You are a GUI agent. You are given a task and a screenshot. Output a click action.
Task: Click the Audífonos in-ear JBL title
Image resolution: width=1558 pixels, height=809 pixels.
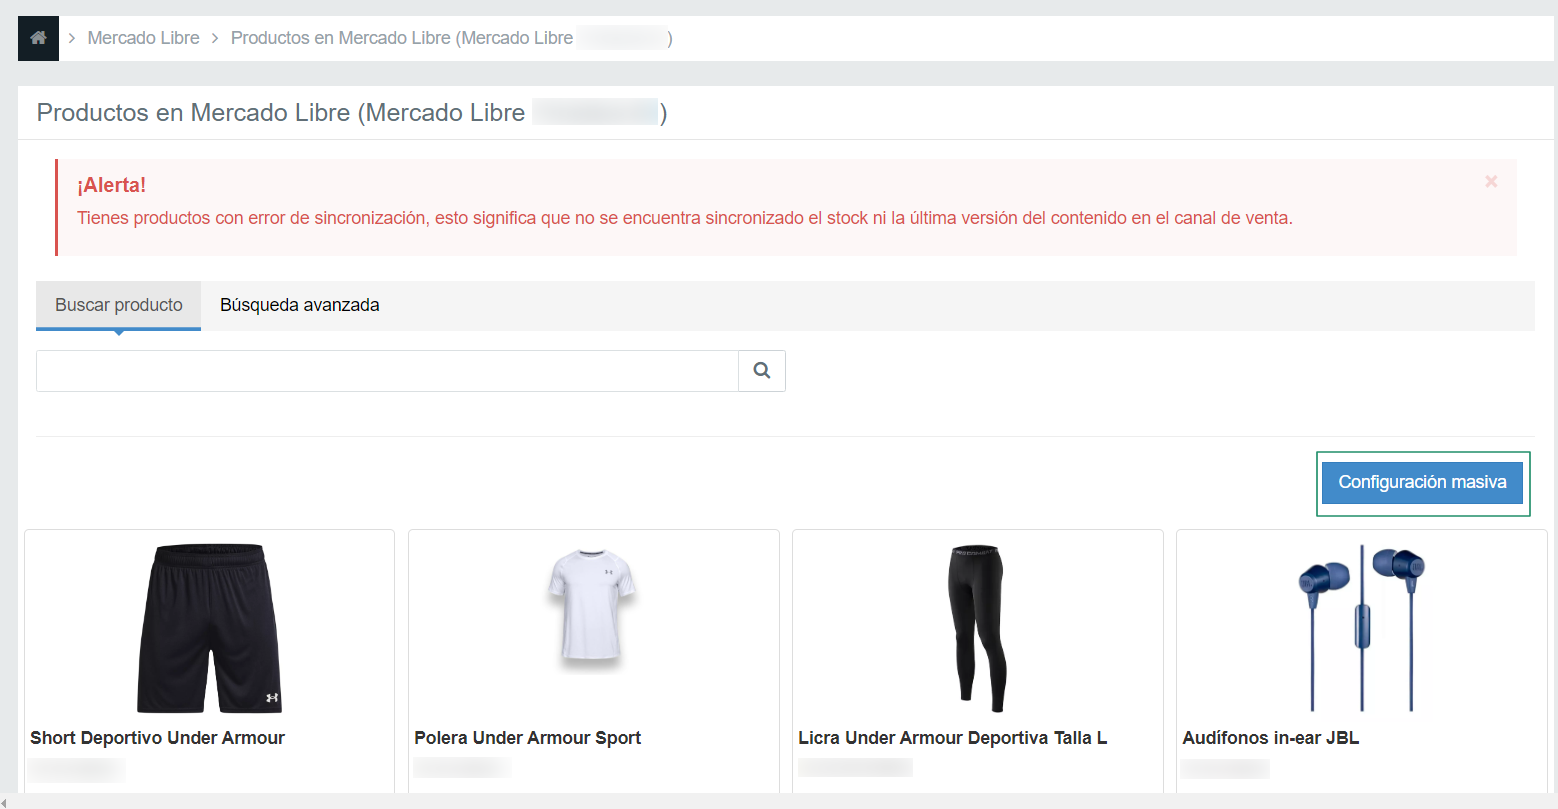[x=1270, y=738]
